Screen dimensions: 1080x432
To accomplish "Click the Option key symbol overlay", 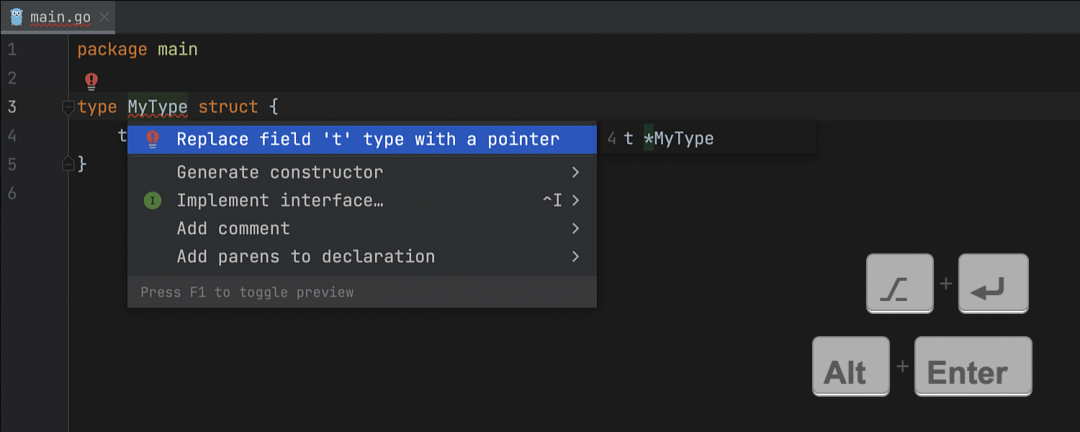I will (899, 284).
